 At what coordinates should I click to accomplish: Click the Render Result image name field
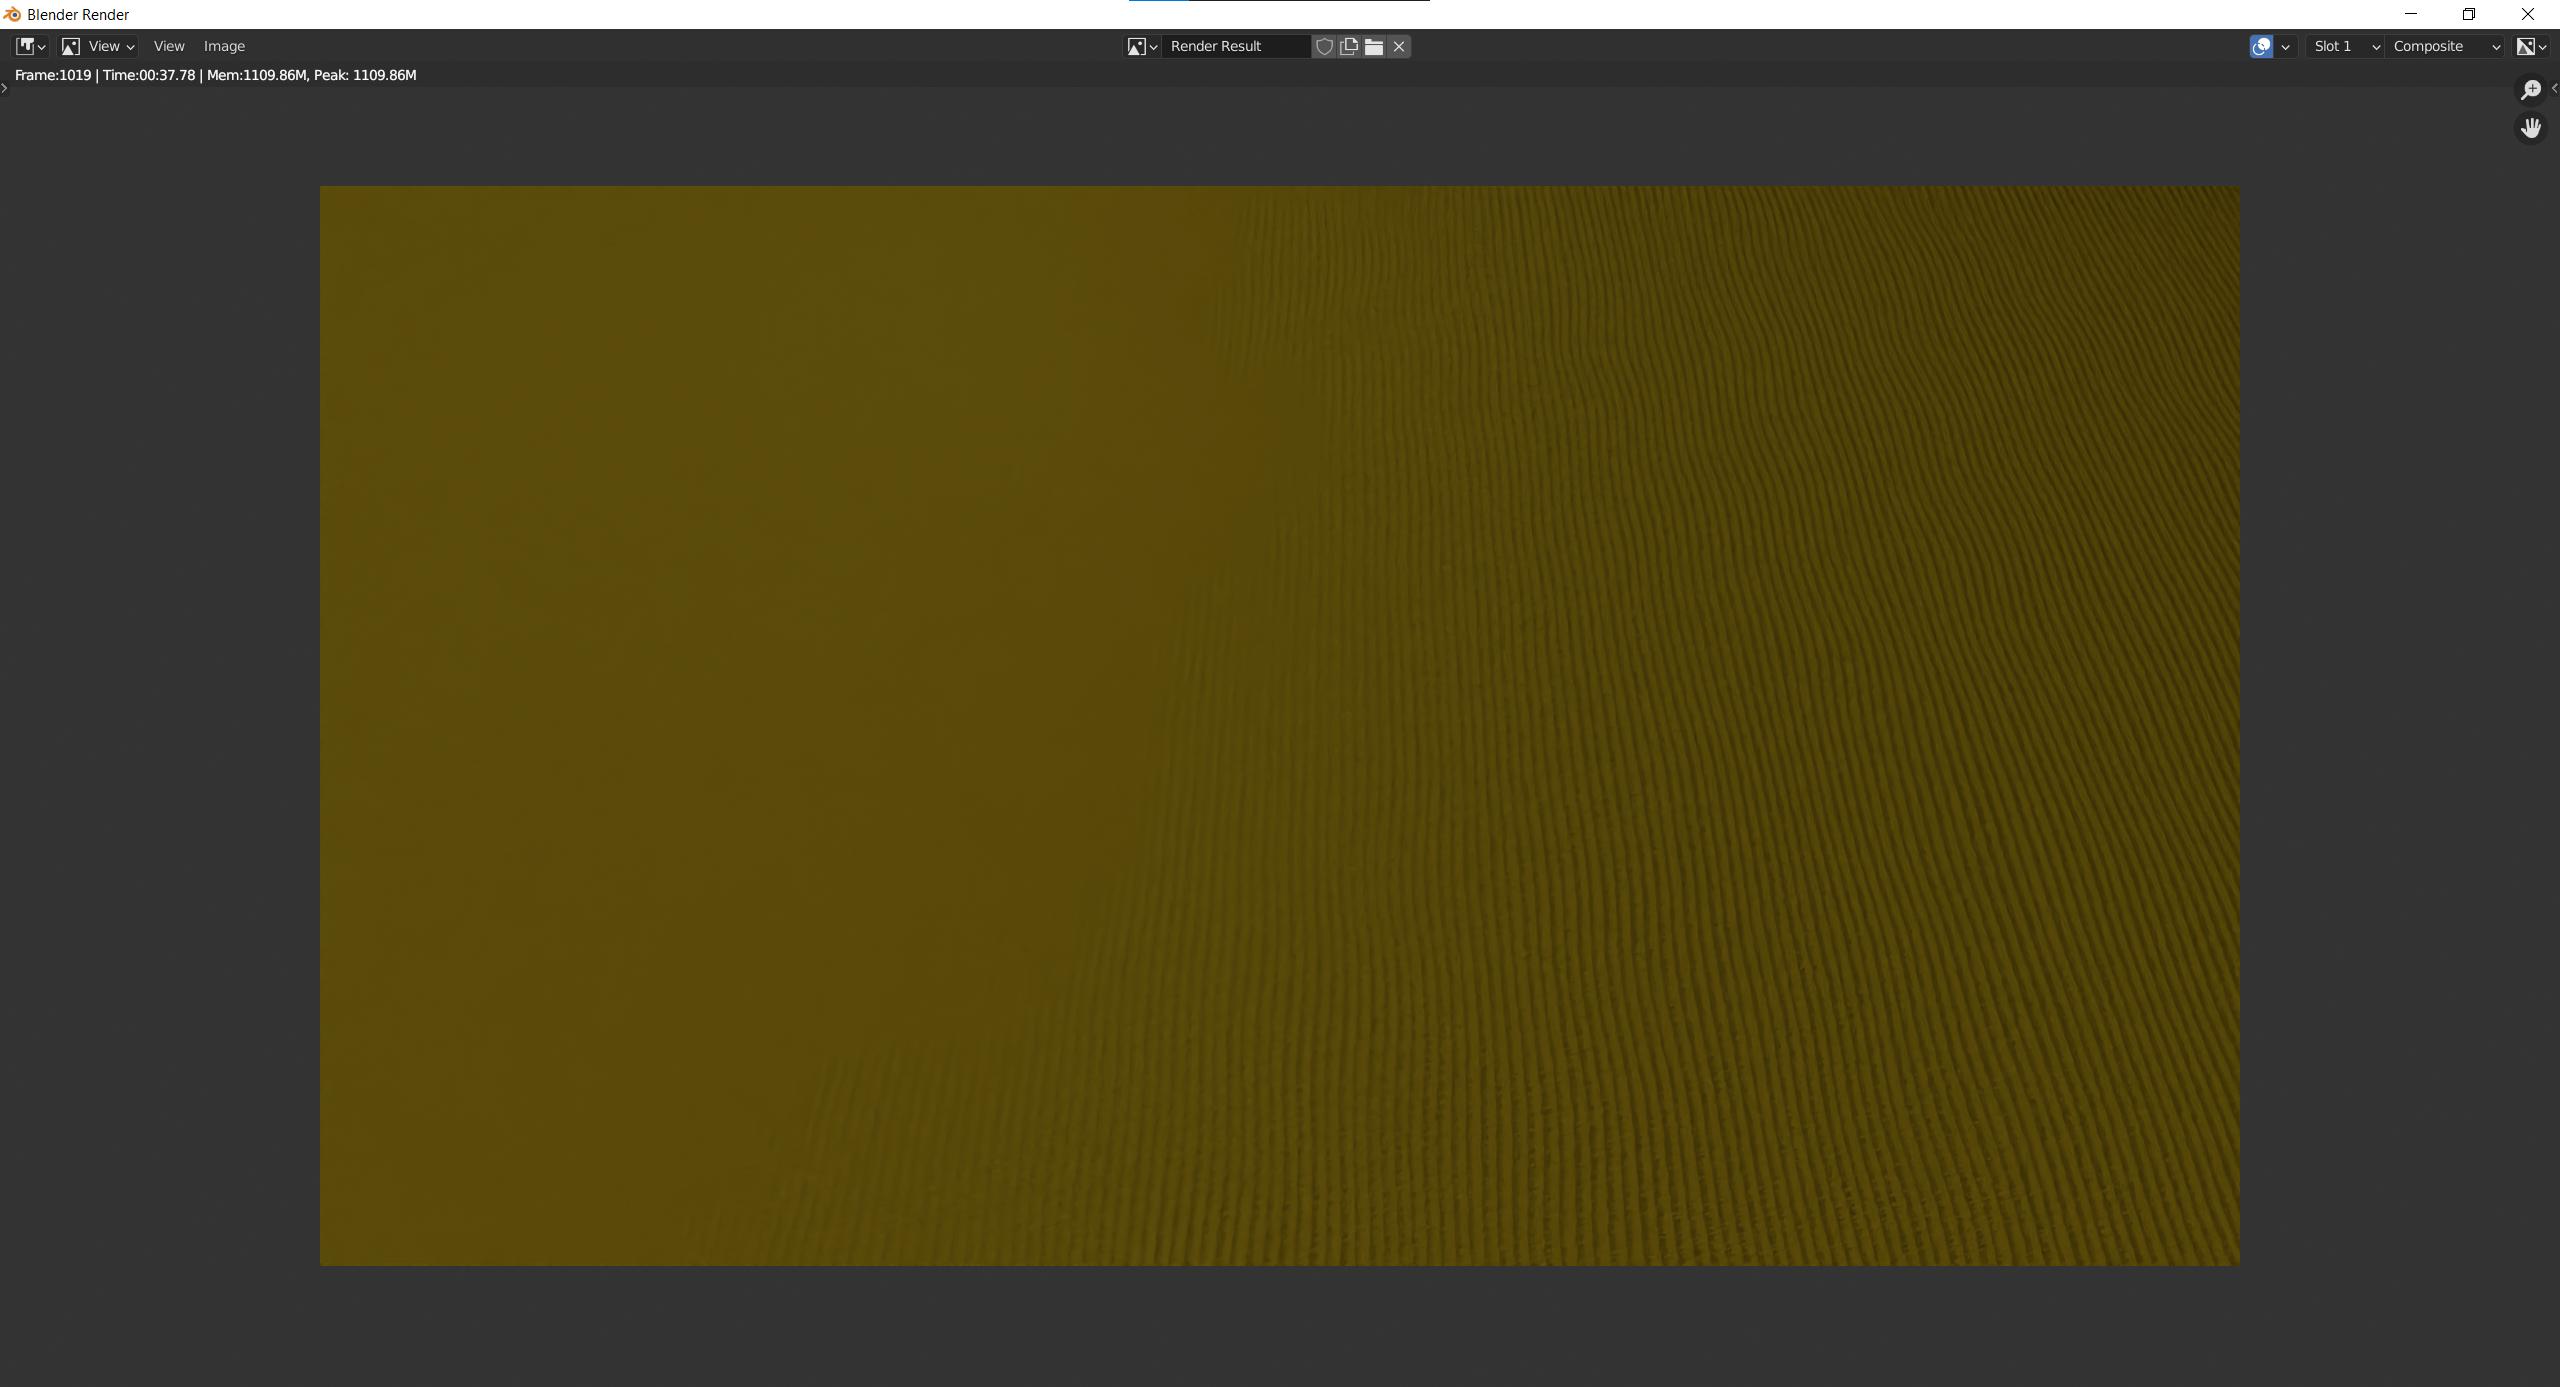coord(1236,46)
